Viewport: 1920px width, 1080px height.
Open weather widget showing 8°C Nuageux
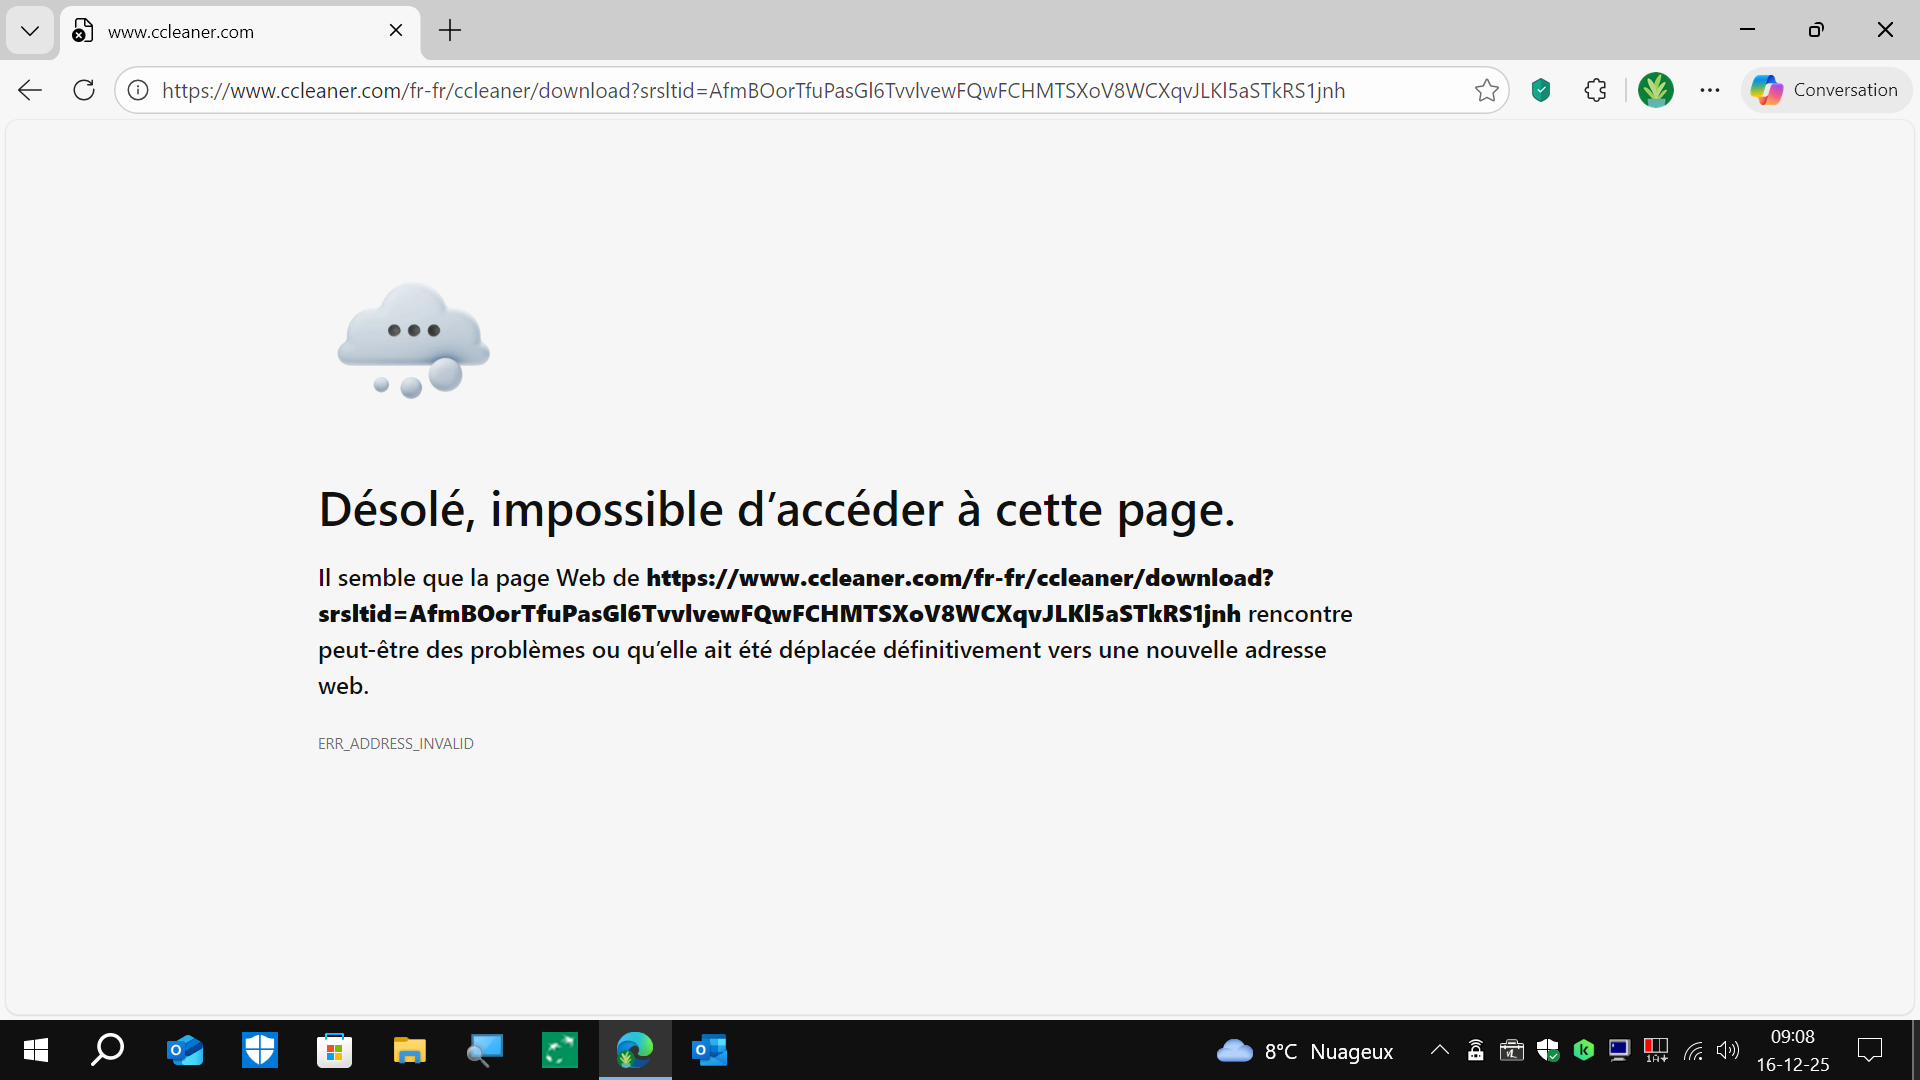tap(1305, 1051)
